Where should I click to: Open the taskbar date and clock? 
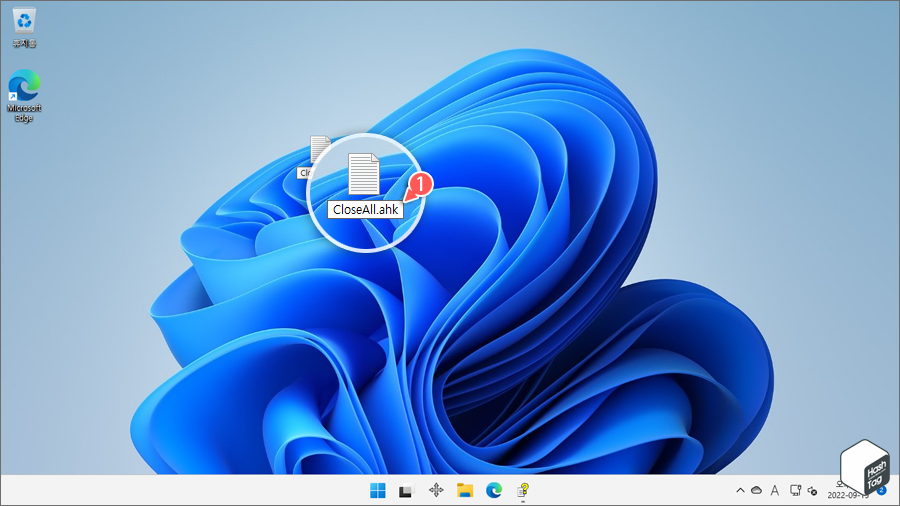point(847,491)
